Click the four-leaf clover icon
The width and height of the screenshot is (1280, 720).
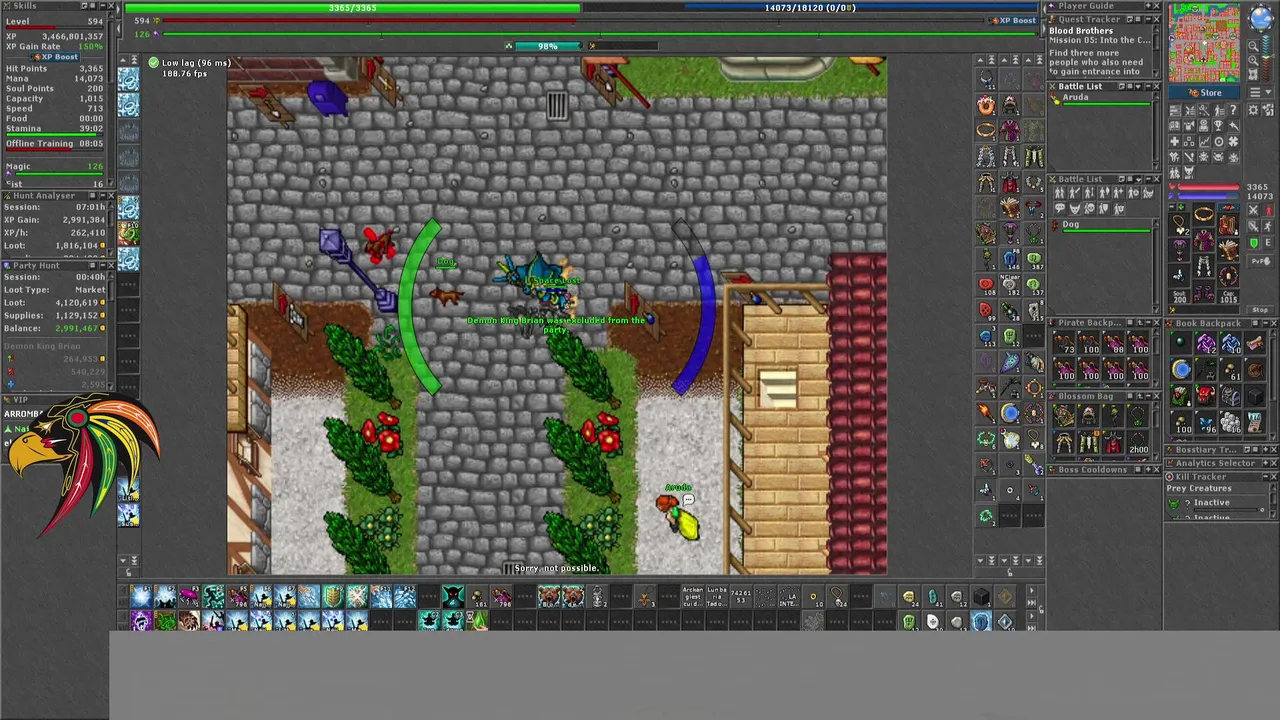1233,142
